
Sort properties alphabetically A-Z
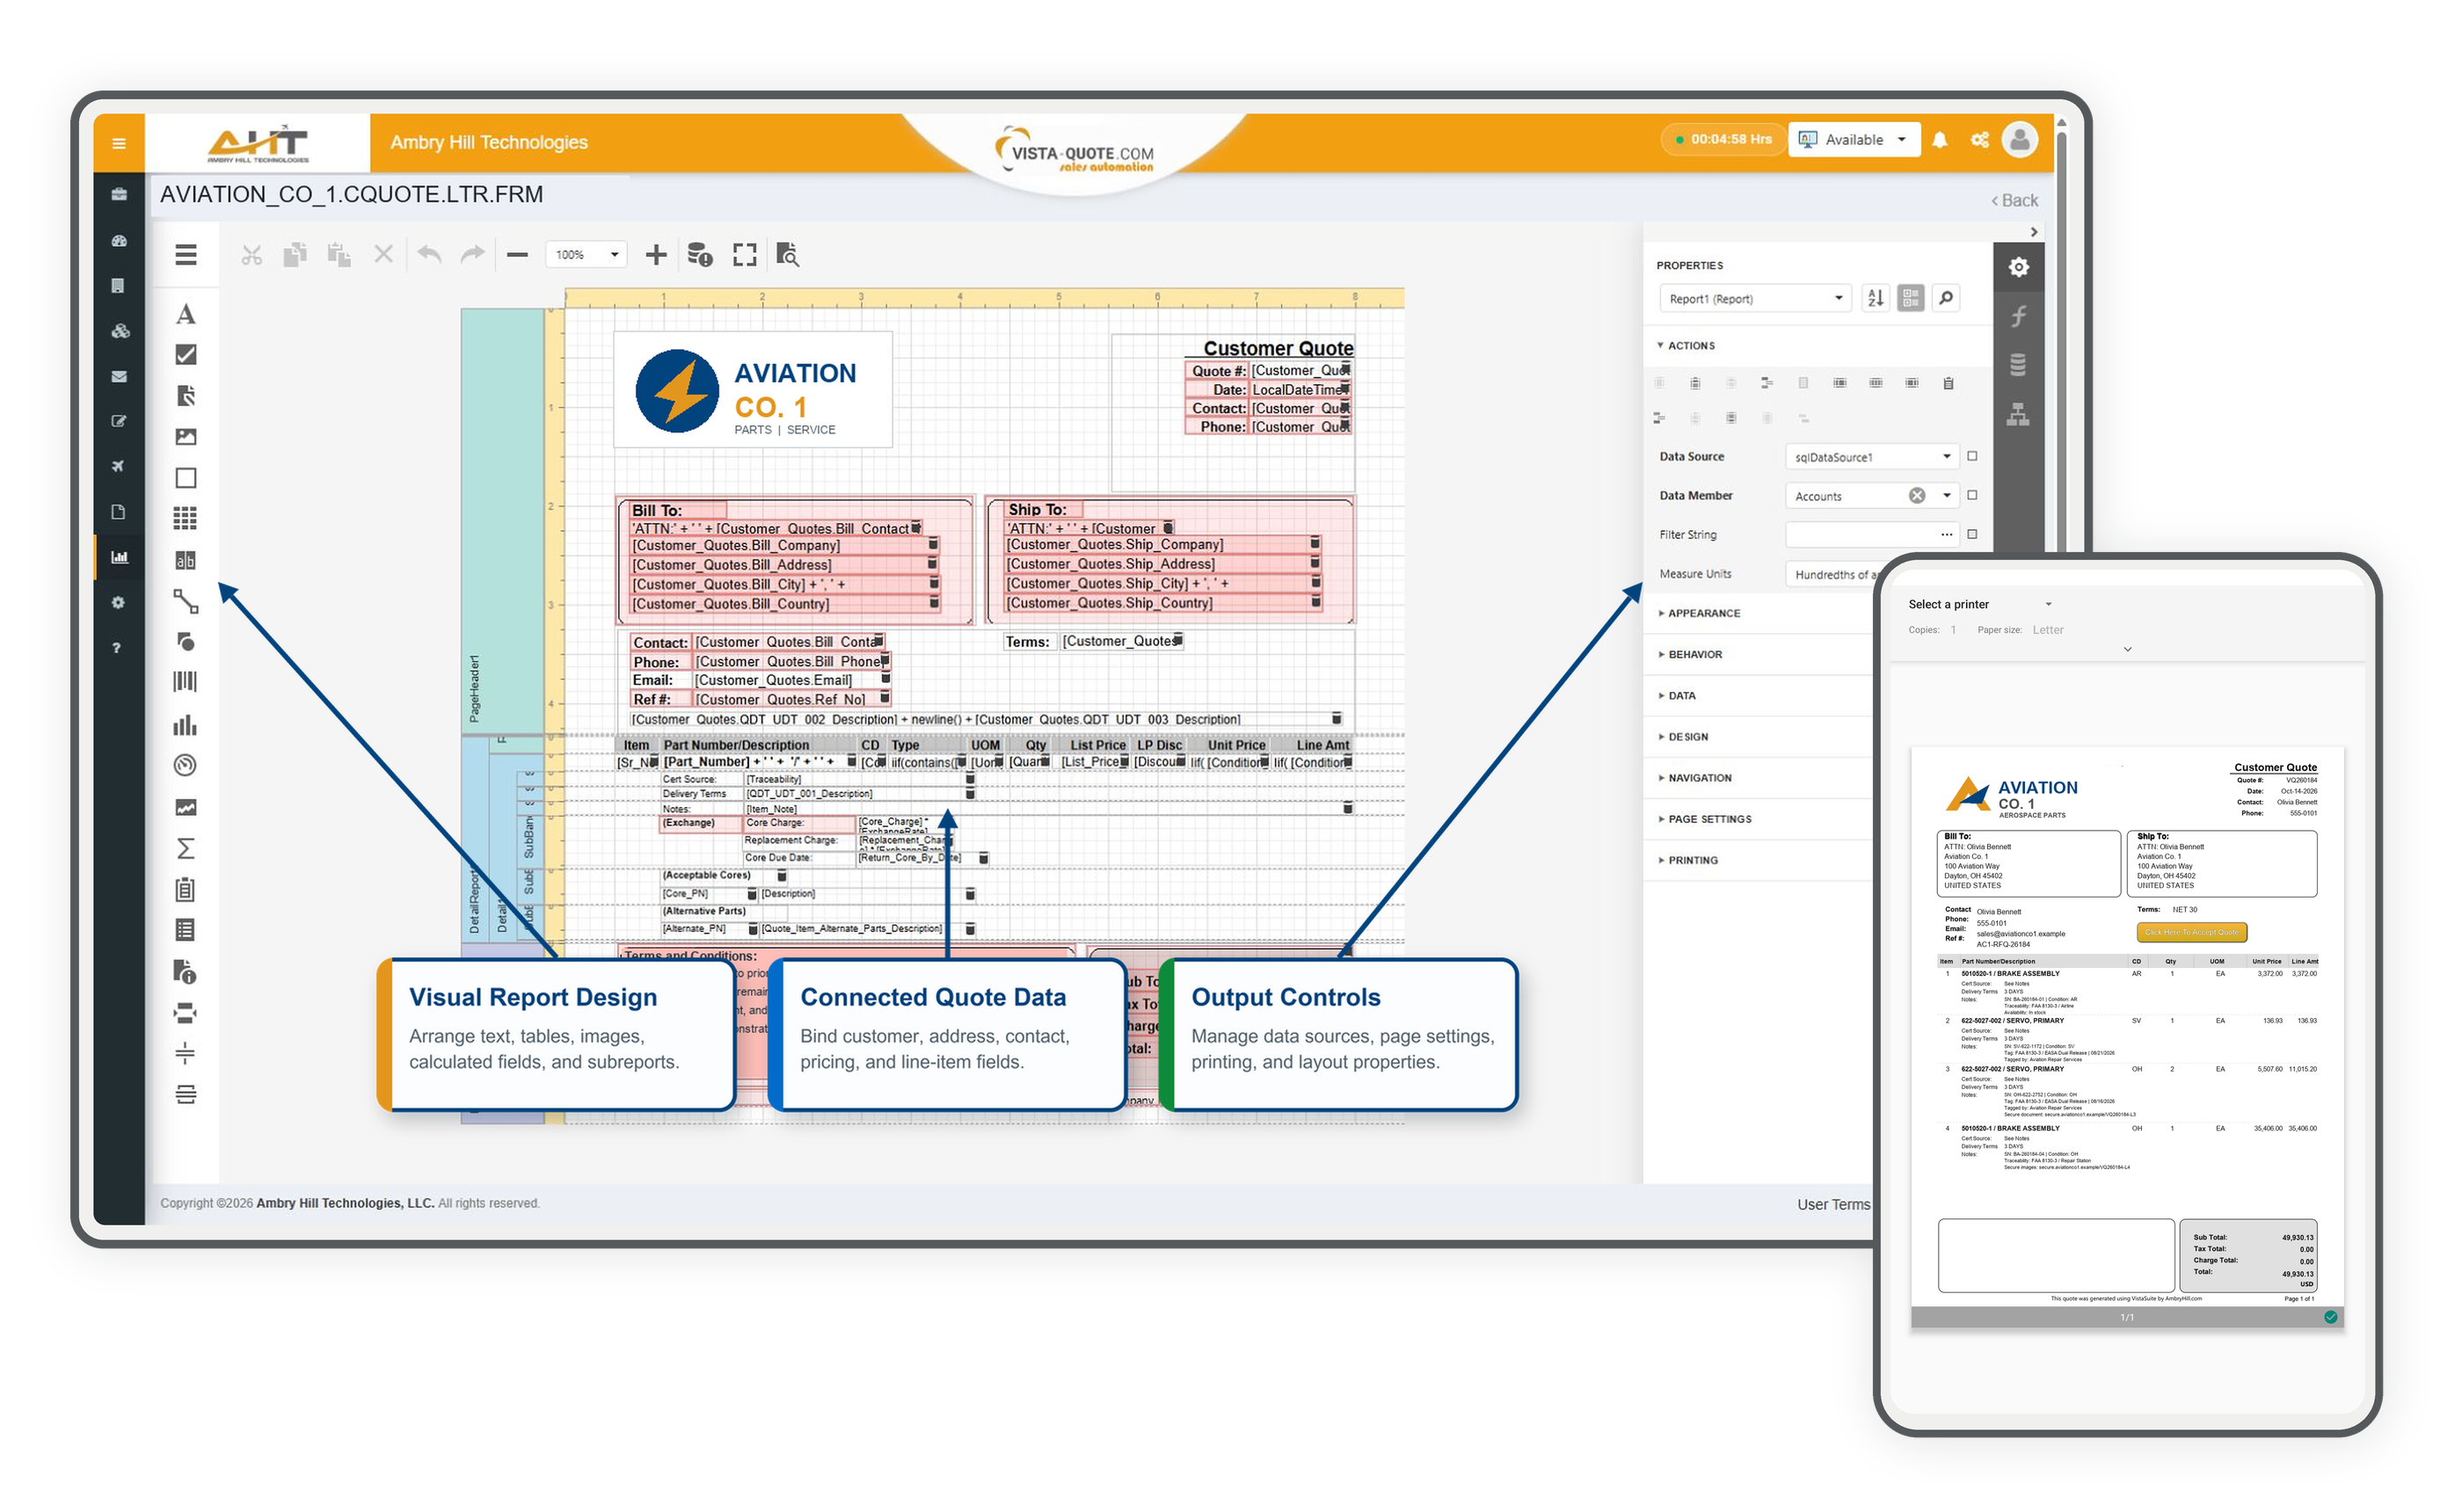pos(1878,299)
